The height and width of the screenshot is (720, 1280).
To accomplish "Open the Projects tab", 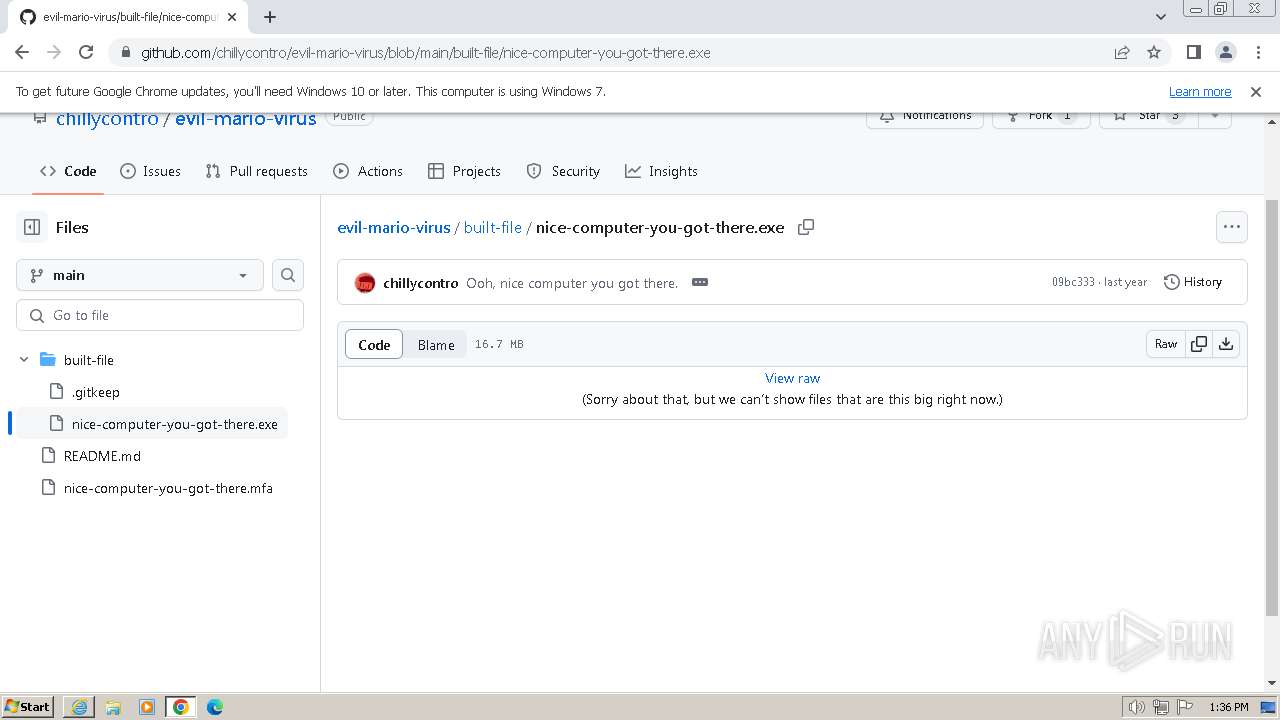I will click(x=464, y=171).
